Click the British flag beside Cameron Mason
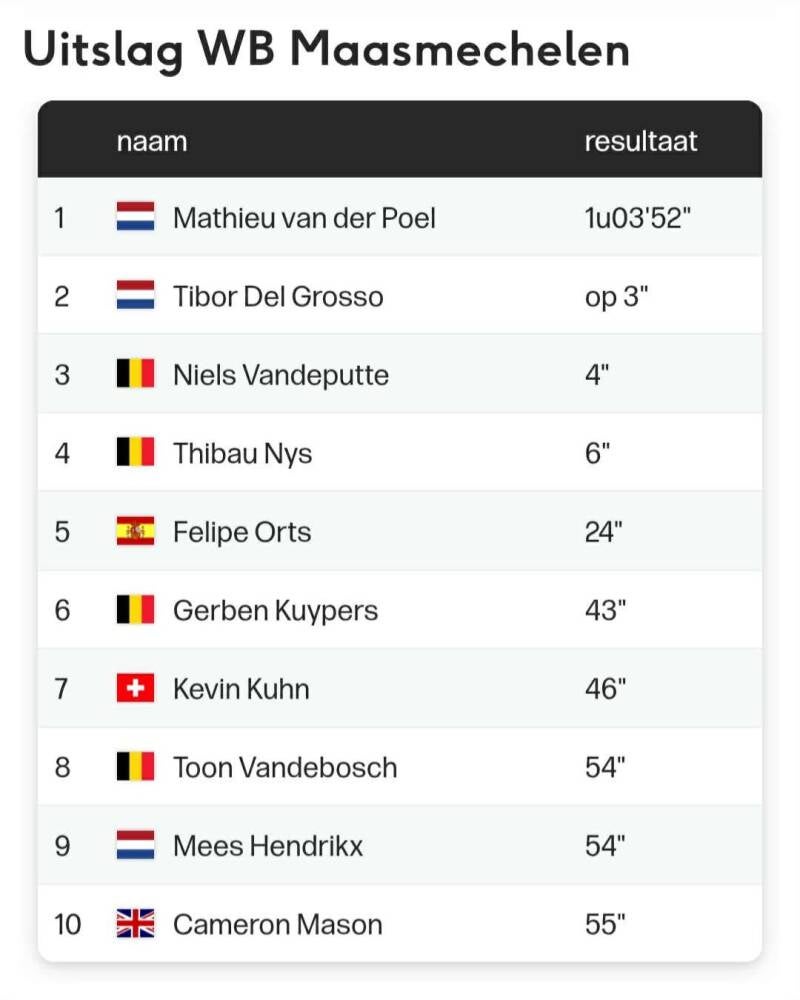The image size is (800, 1000). click(x=135, y=924)
